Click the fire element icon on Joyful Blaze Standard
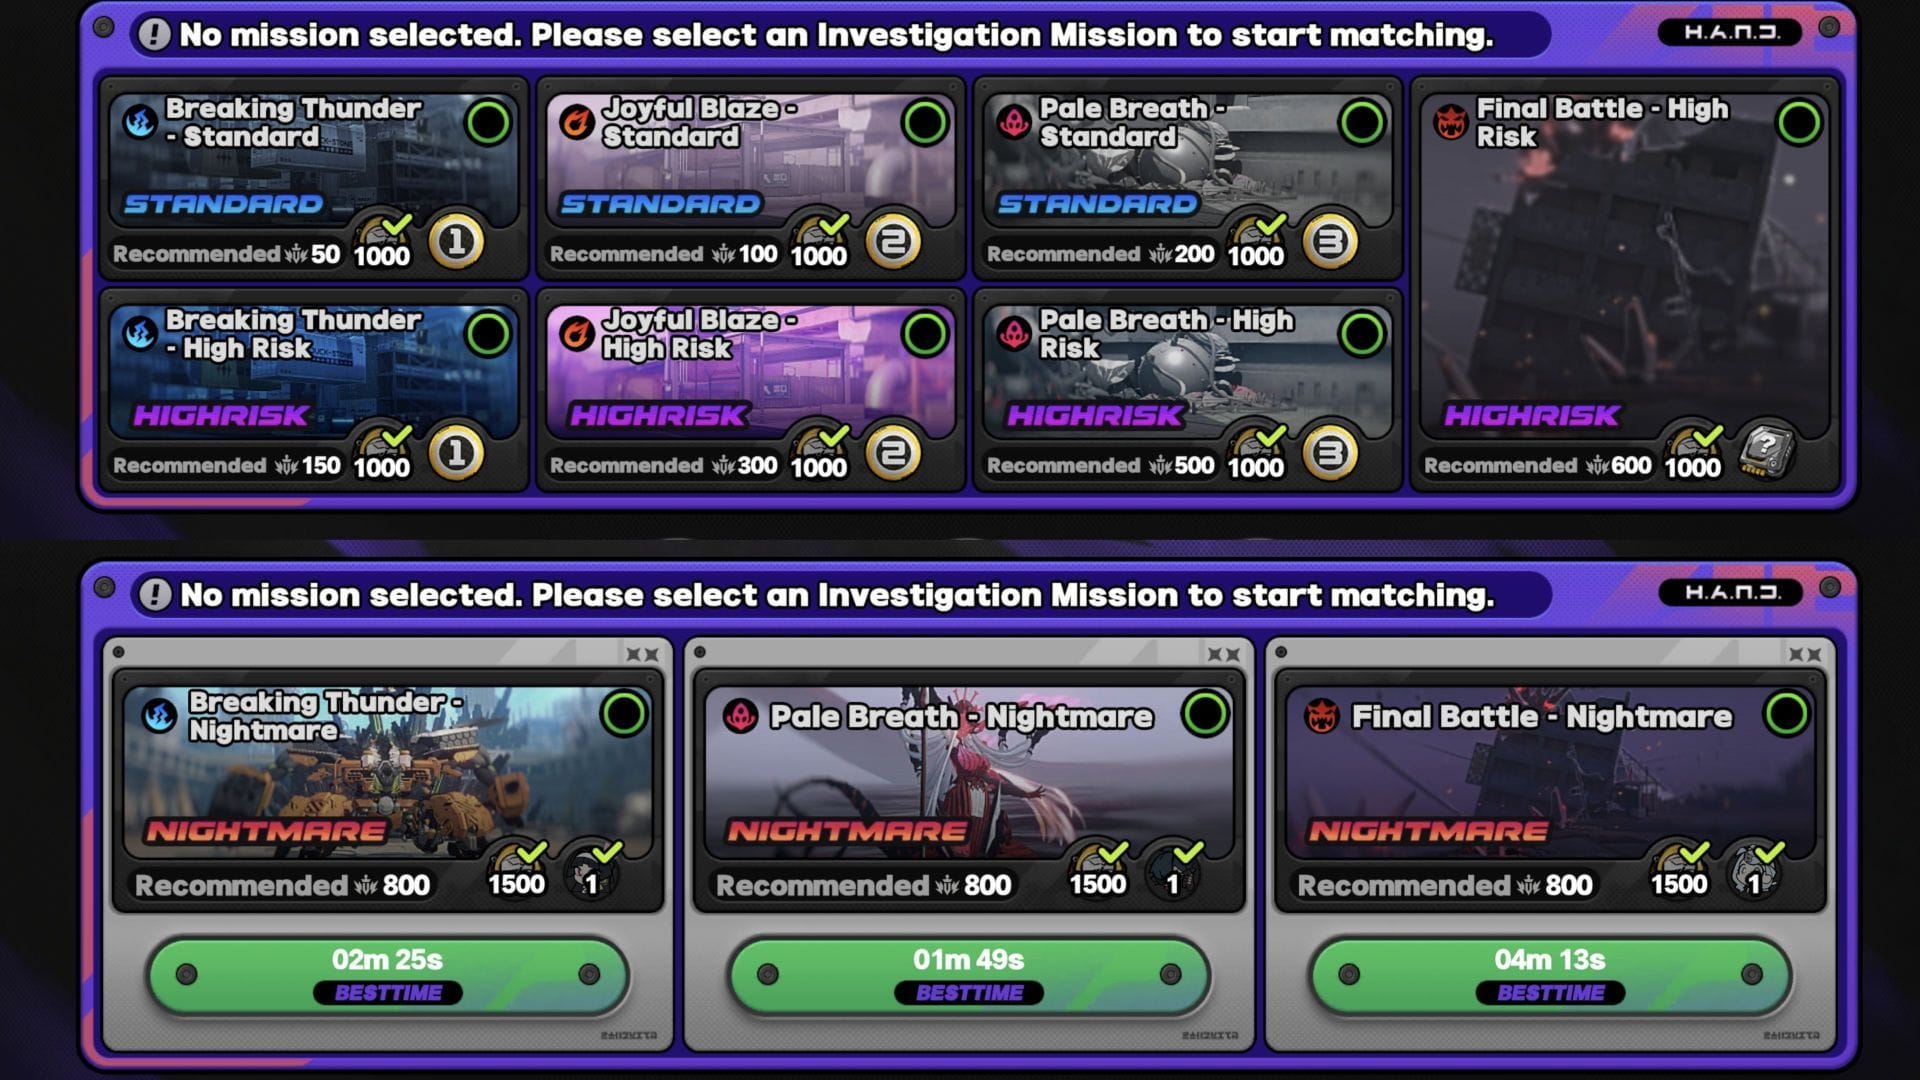This screenshot has height=1080, width=1920. coord(577,122)
